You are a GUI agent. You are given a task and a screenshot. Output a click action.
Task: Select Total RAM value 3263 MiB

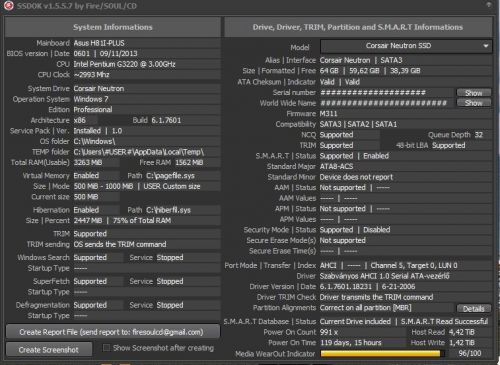88,163
